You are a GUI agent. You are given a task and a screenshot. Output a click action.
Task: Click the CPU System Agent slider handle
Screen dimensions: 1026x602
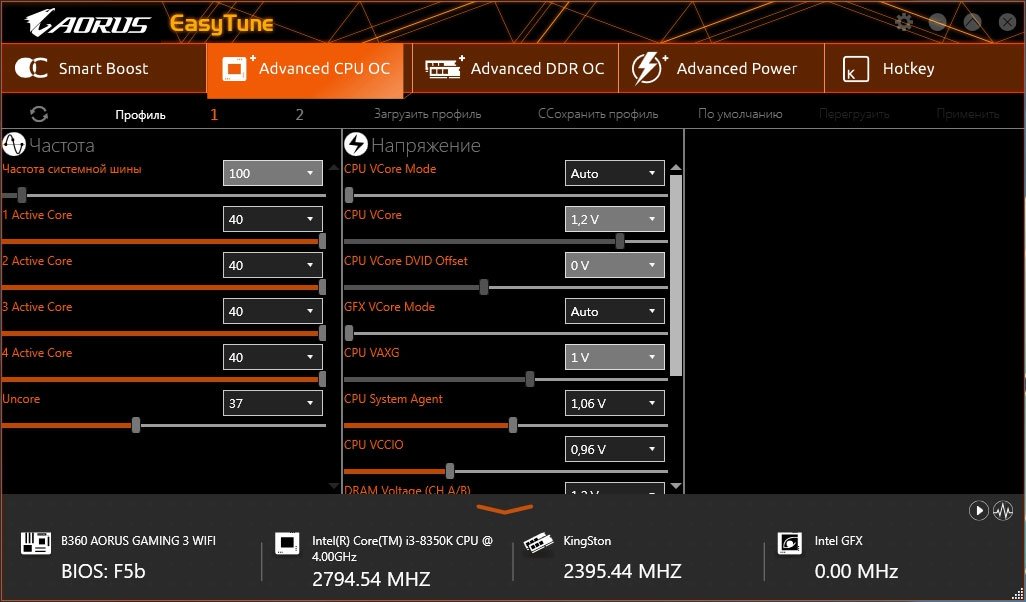point(513,425)
